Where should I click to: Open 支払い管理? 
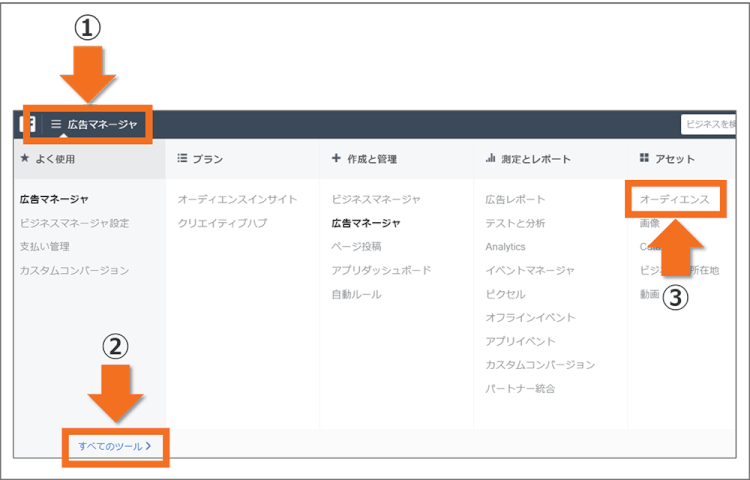click(x=44, y=247)
